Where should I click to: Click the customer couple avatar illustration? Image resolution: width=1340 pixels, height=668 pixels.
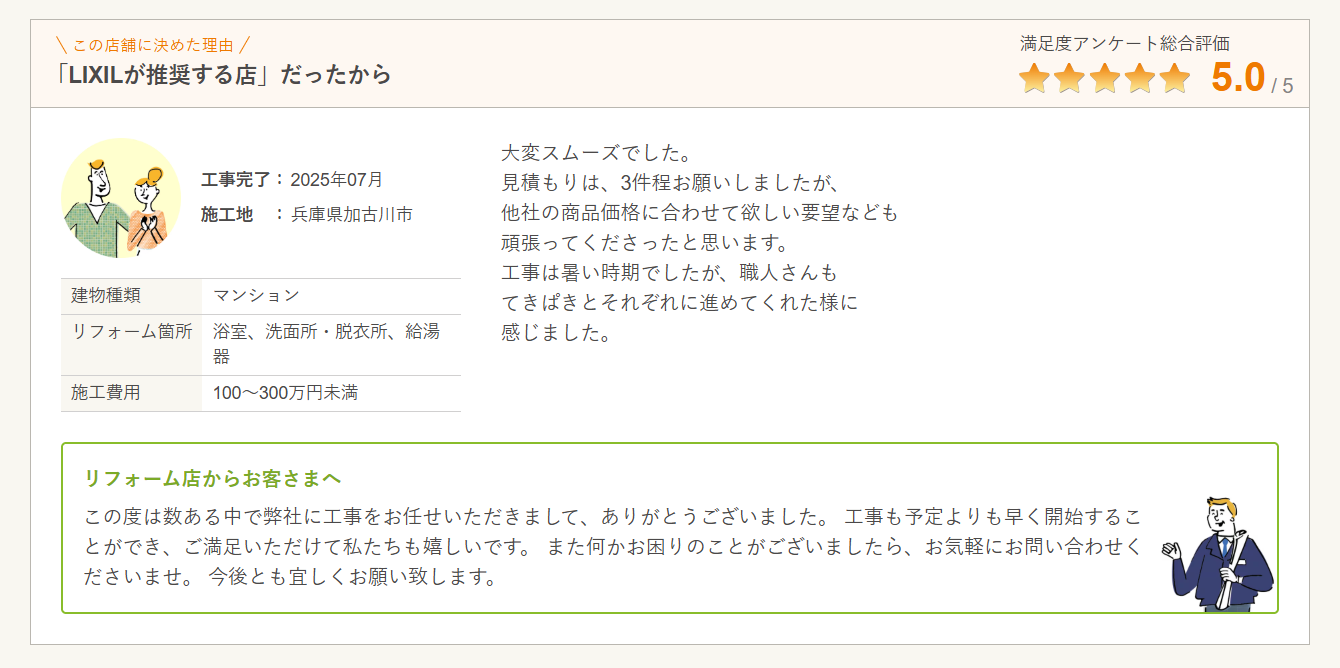(x=121, y=198)
